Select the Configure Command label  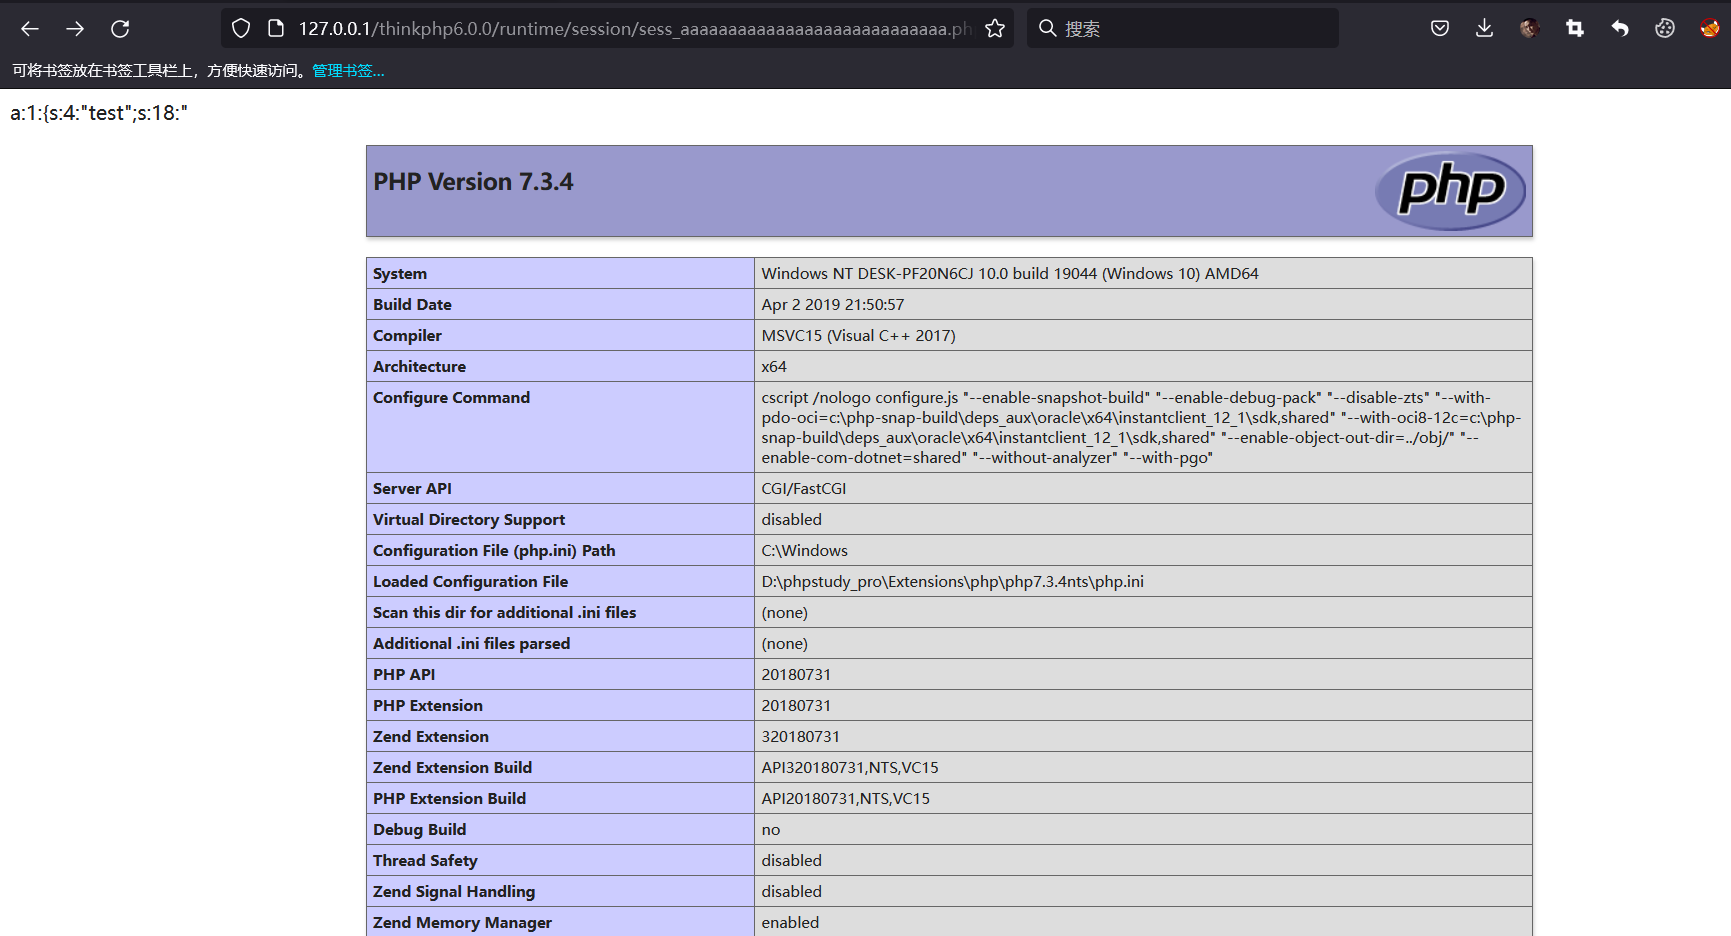(451, 398)
